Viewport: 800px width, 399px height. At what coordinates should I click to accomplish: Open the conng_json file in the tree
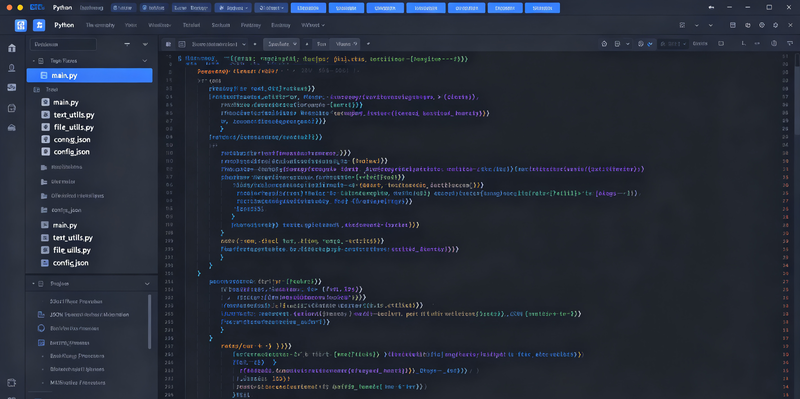pos(71,139)
